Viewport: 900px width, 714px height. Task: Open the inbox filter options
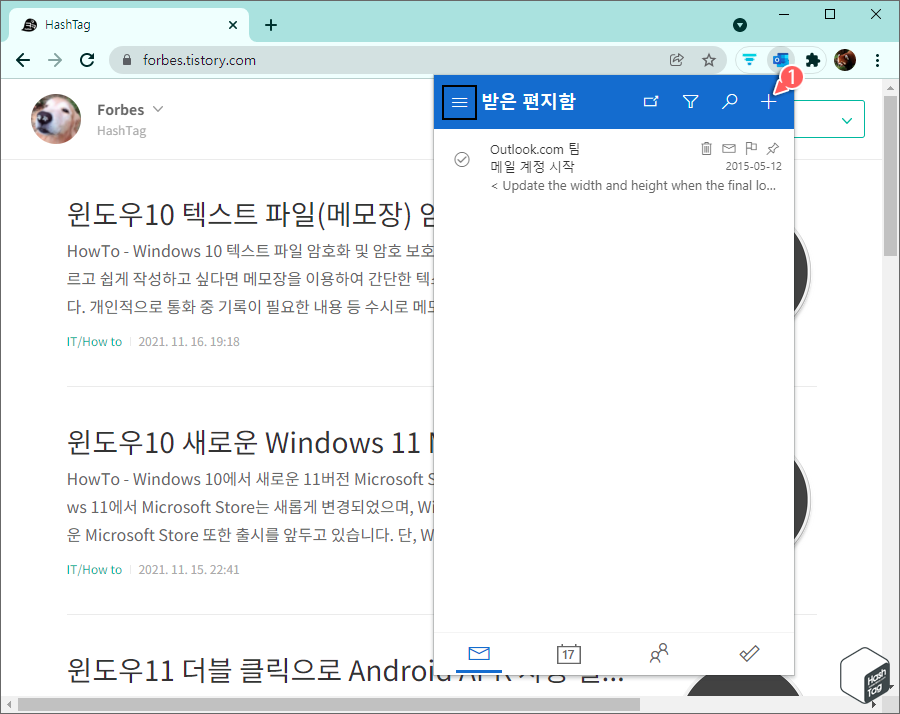[x=690, y=102]
